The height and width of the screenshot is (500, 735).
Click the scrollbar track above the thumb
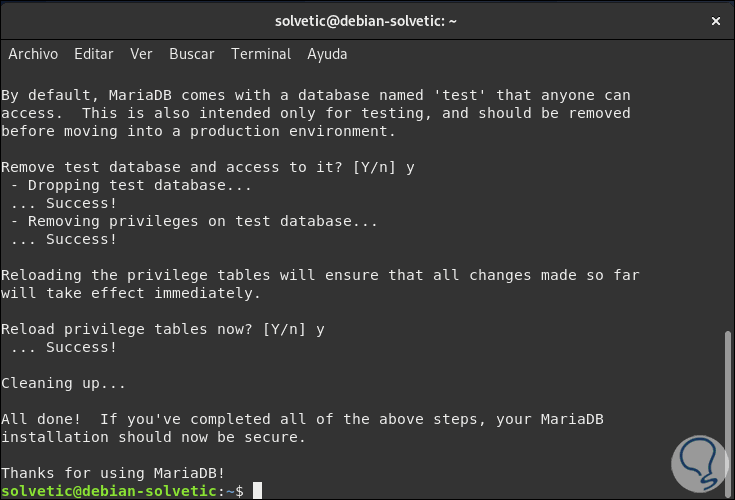pyautogui.click(x=729, y=200)
